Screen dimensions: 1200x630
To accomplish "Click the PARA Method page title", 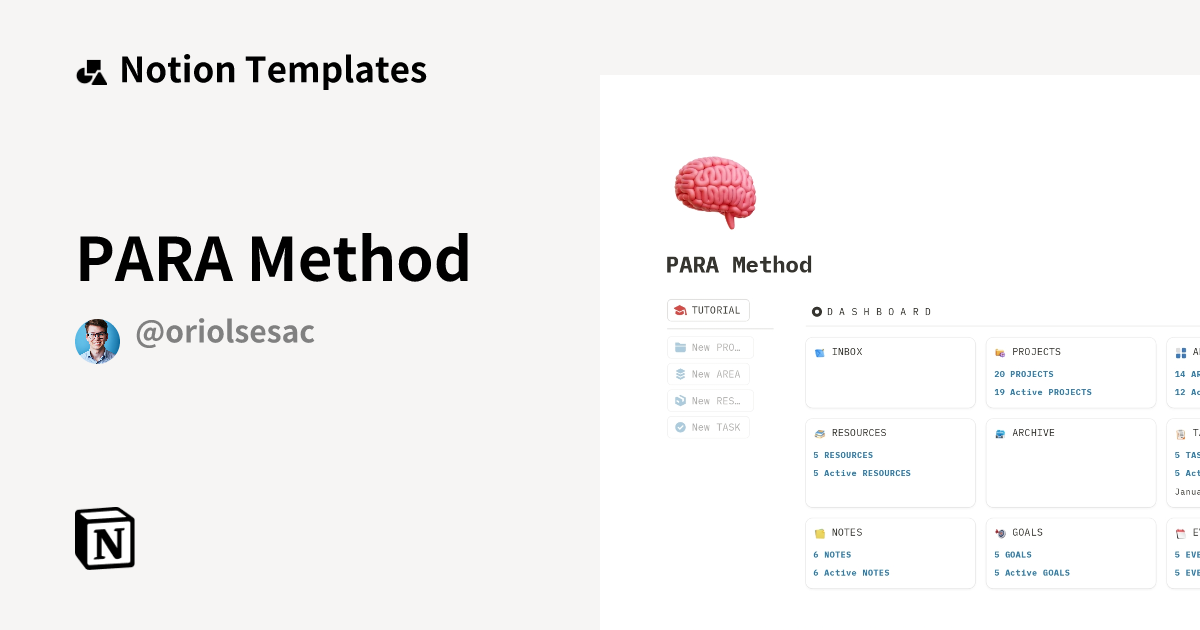I will [739, 265].
